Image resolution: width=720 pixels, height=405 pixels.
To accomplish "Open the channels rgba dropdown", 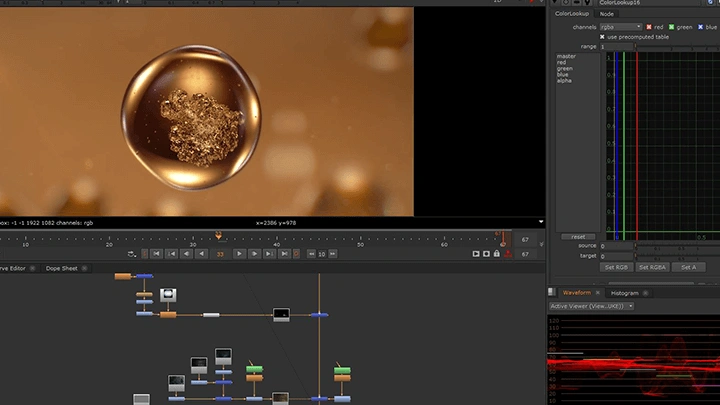I will click(x=620, y=27).
